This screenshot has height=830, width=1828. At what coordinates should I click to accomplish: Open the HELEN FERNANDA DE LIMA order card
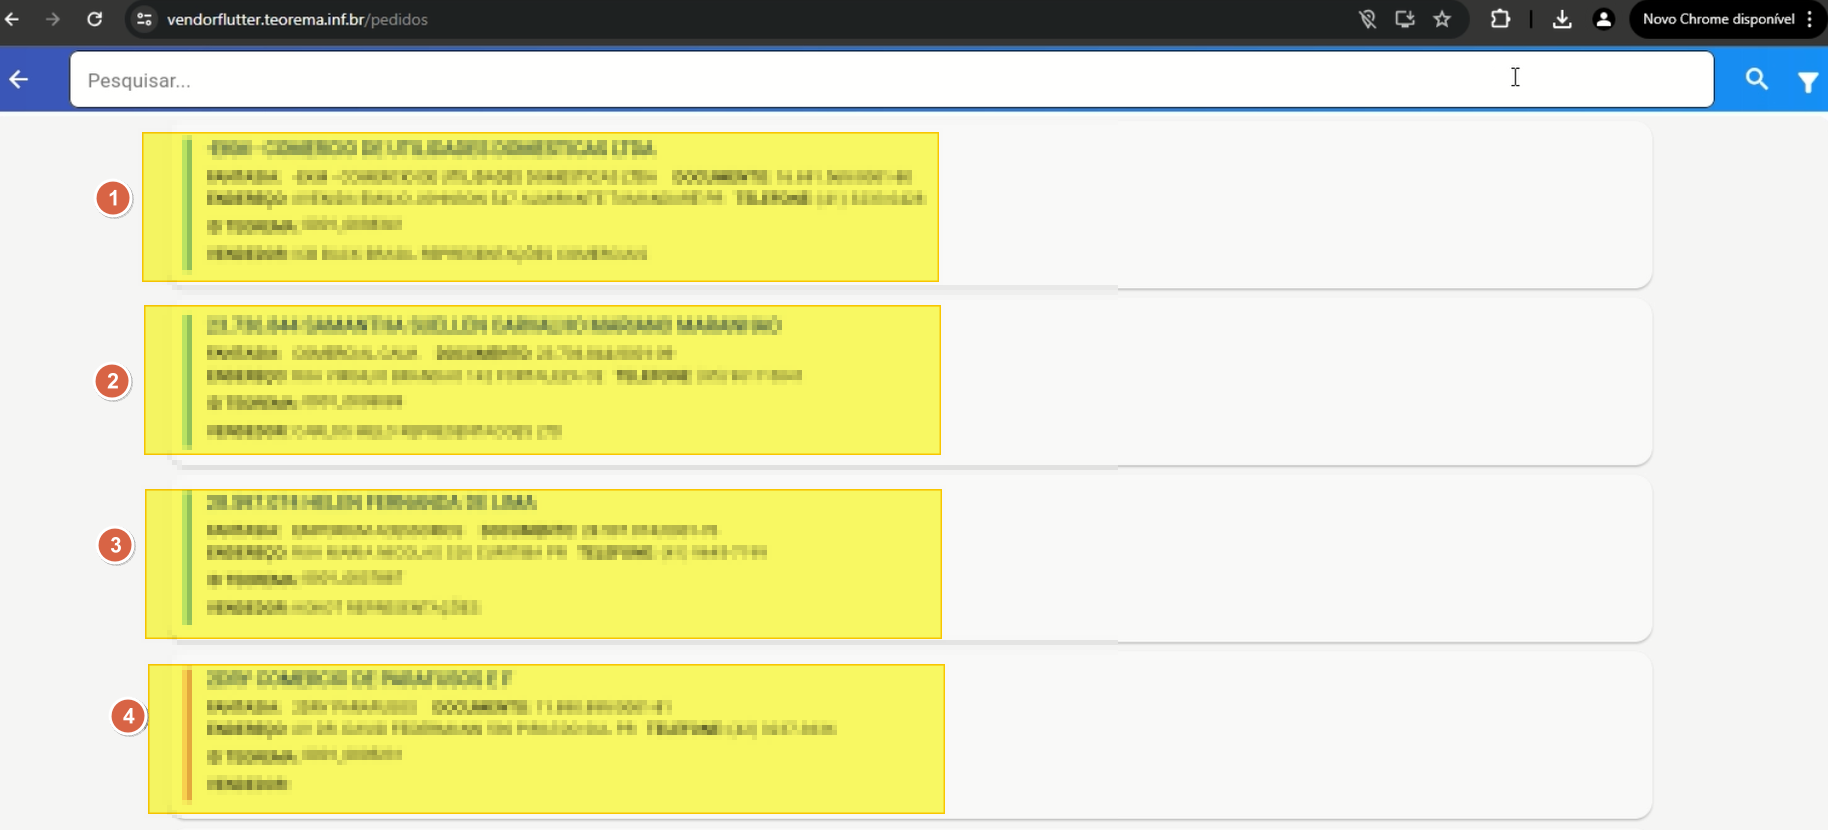pyautogui.click(x=910, y=558)
